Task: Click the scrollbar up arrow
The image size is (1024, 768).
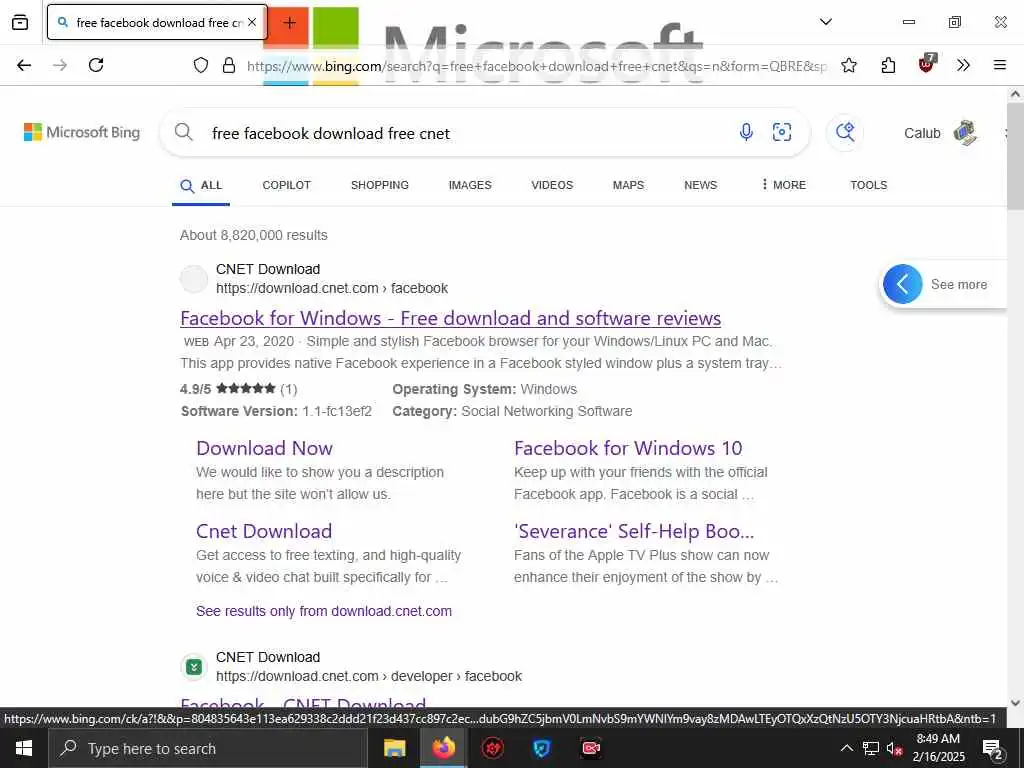Action: tap(1016, 95)
